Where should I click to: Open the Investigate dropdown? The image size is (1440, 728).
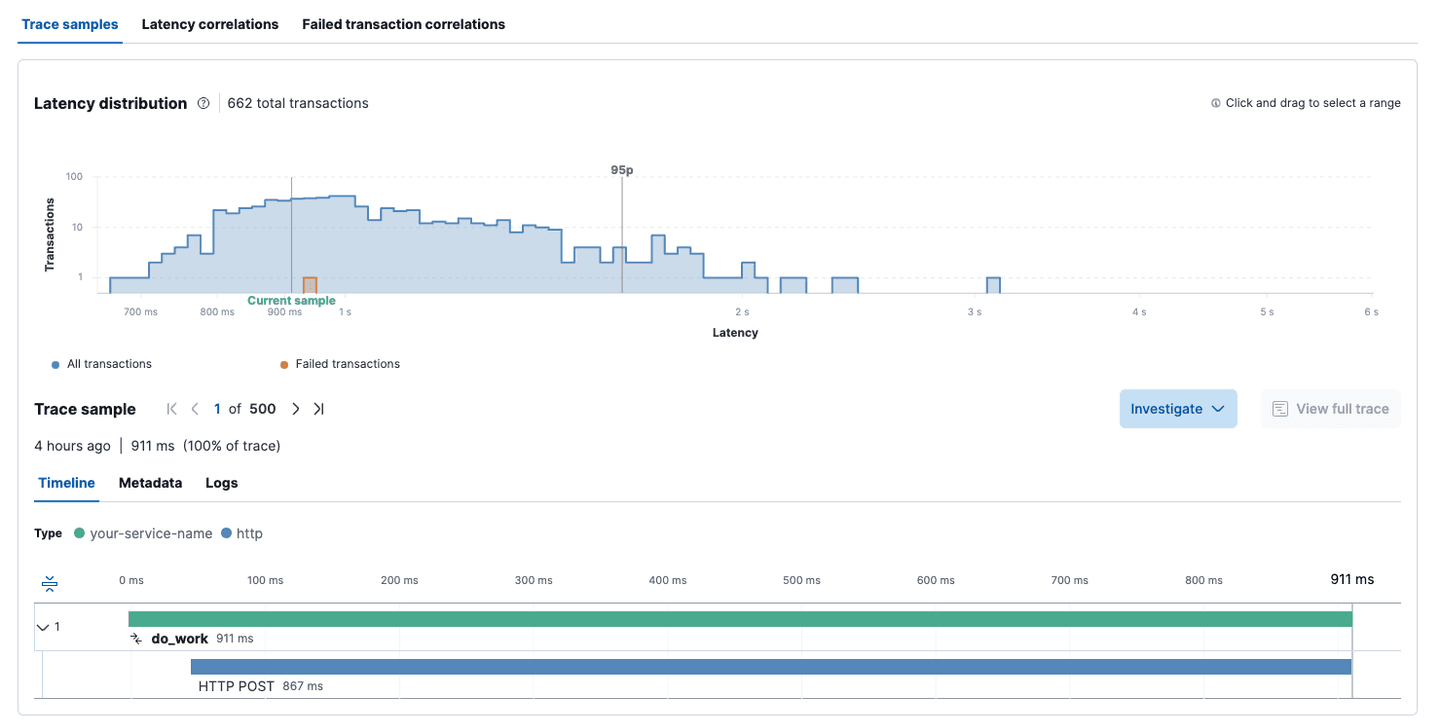pos(1178,408)
